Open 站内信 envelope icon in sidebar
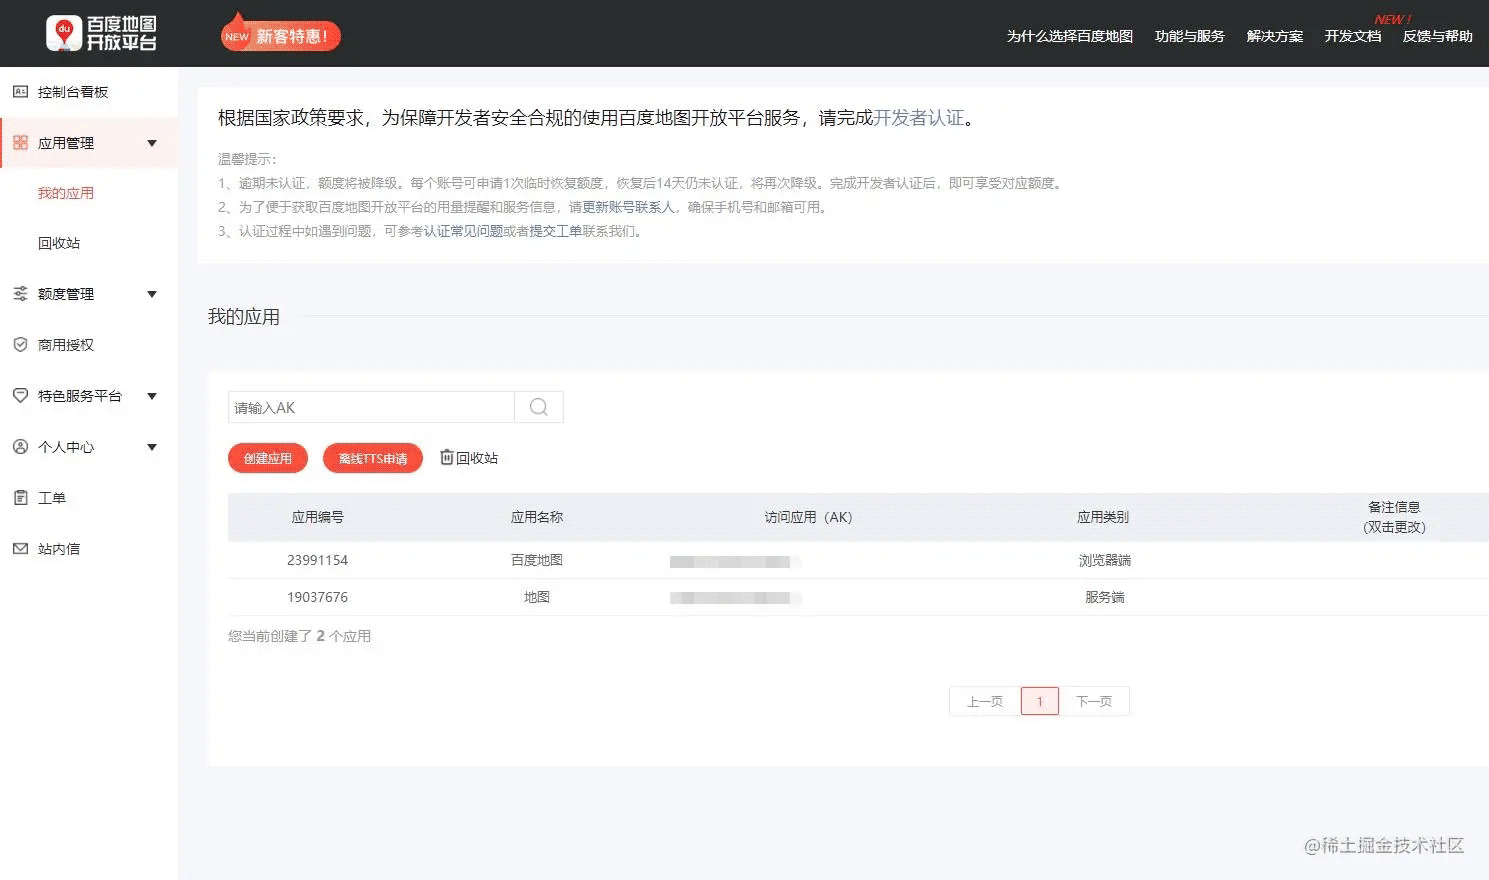The height and width of the screenshot is (880, 1489). [20, 549]
